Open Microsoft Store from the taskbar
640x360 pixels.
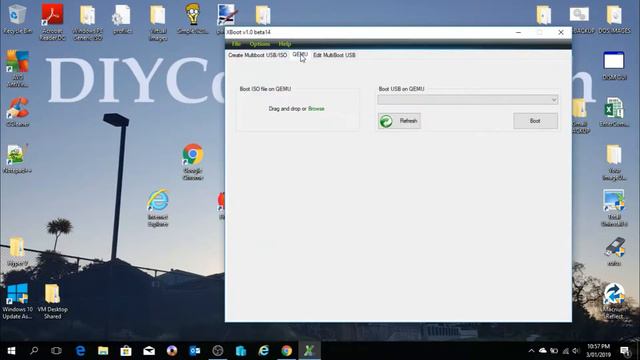pos(126,351)
